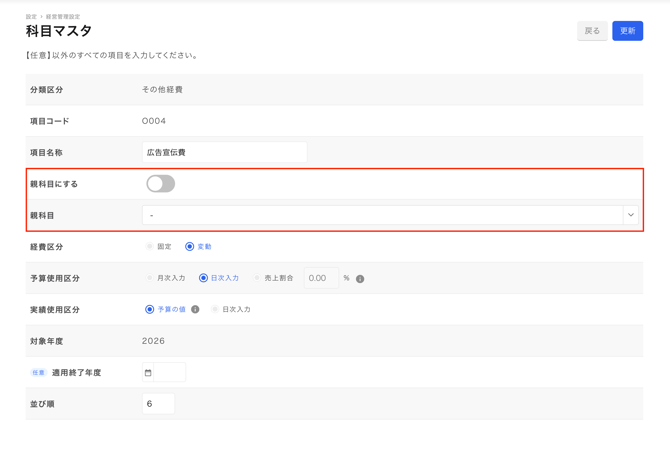The height and width of the screenshot is (451, 670).
Task: Click info icon next to percent field
Action: tap(360, 279)
